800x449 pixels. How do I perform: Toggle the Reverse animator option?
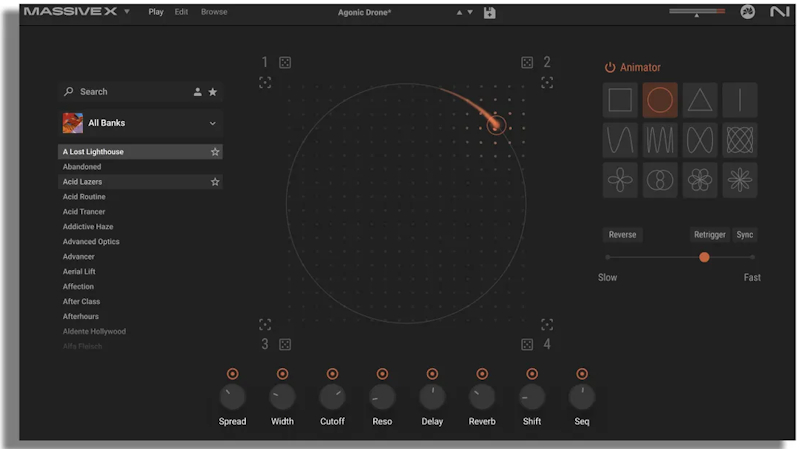click(x=622, y=235)
